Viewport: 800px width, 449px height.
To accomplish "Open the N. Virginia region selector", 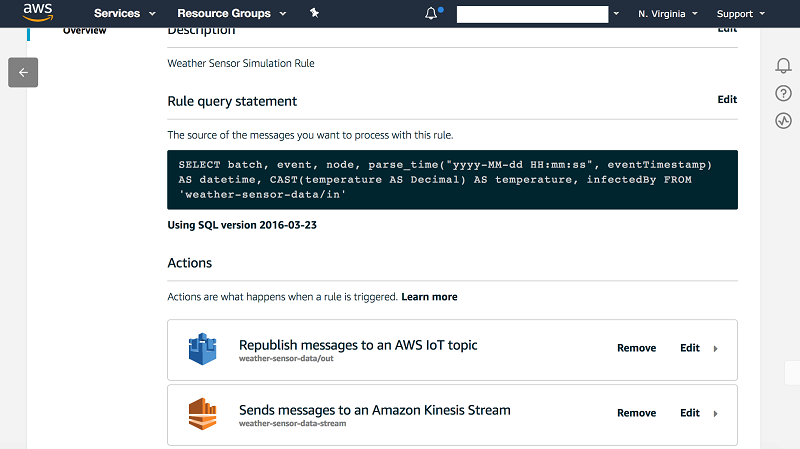I will pos(669,14).
